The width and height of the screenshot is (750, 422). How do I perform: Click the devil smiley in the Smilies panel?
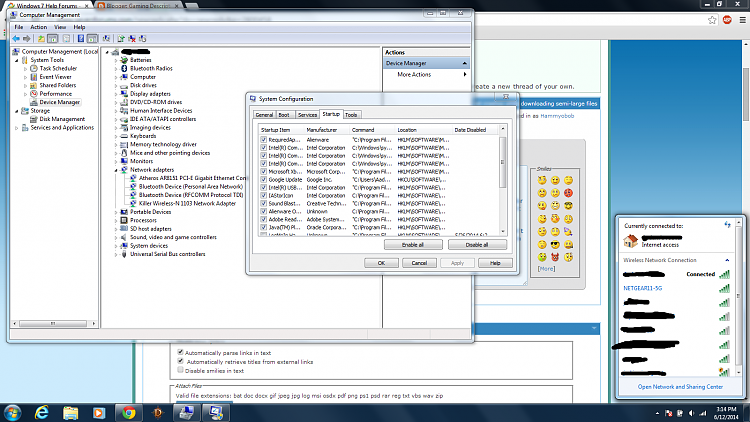555,257
